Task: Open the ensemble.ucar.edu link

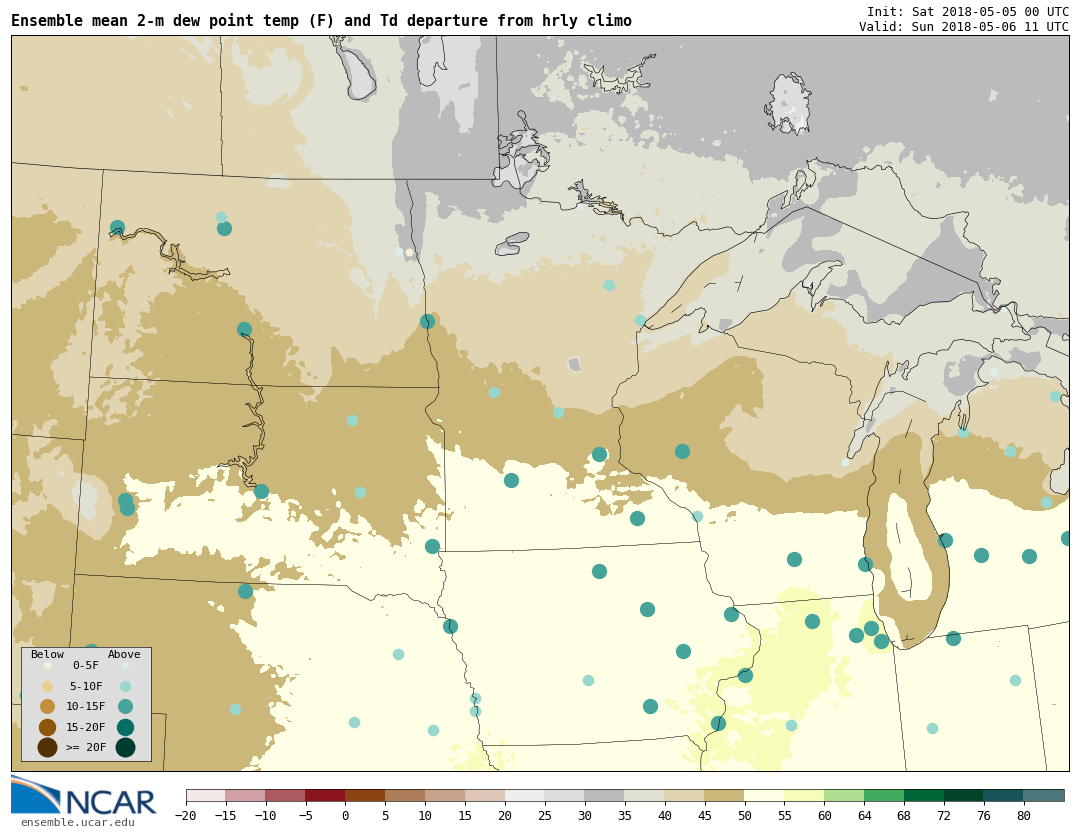Action: pyautogui.click(x=77, y=823)
